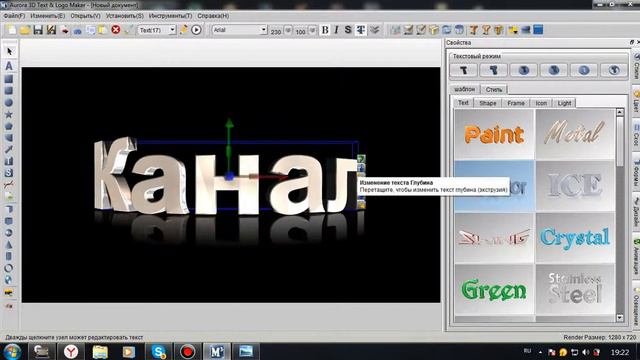Apply the Metal text style thumbnail
The width and height of the screenshot is (640, 360).
[x=575, y=134]
